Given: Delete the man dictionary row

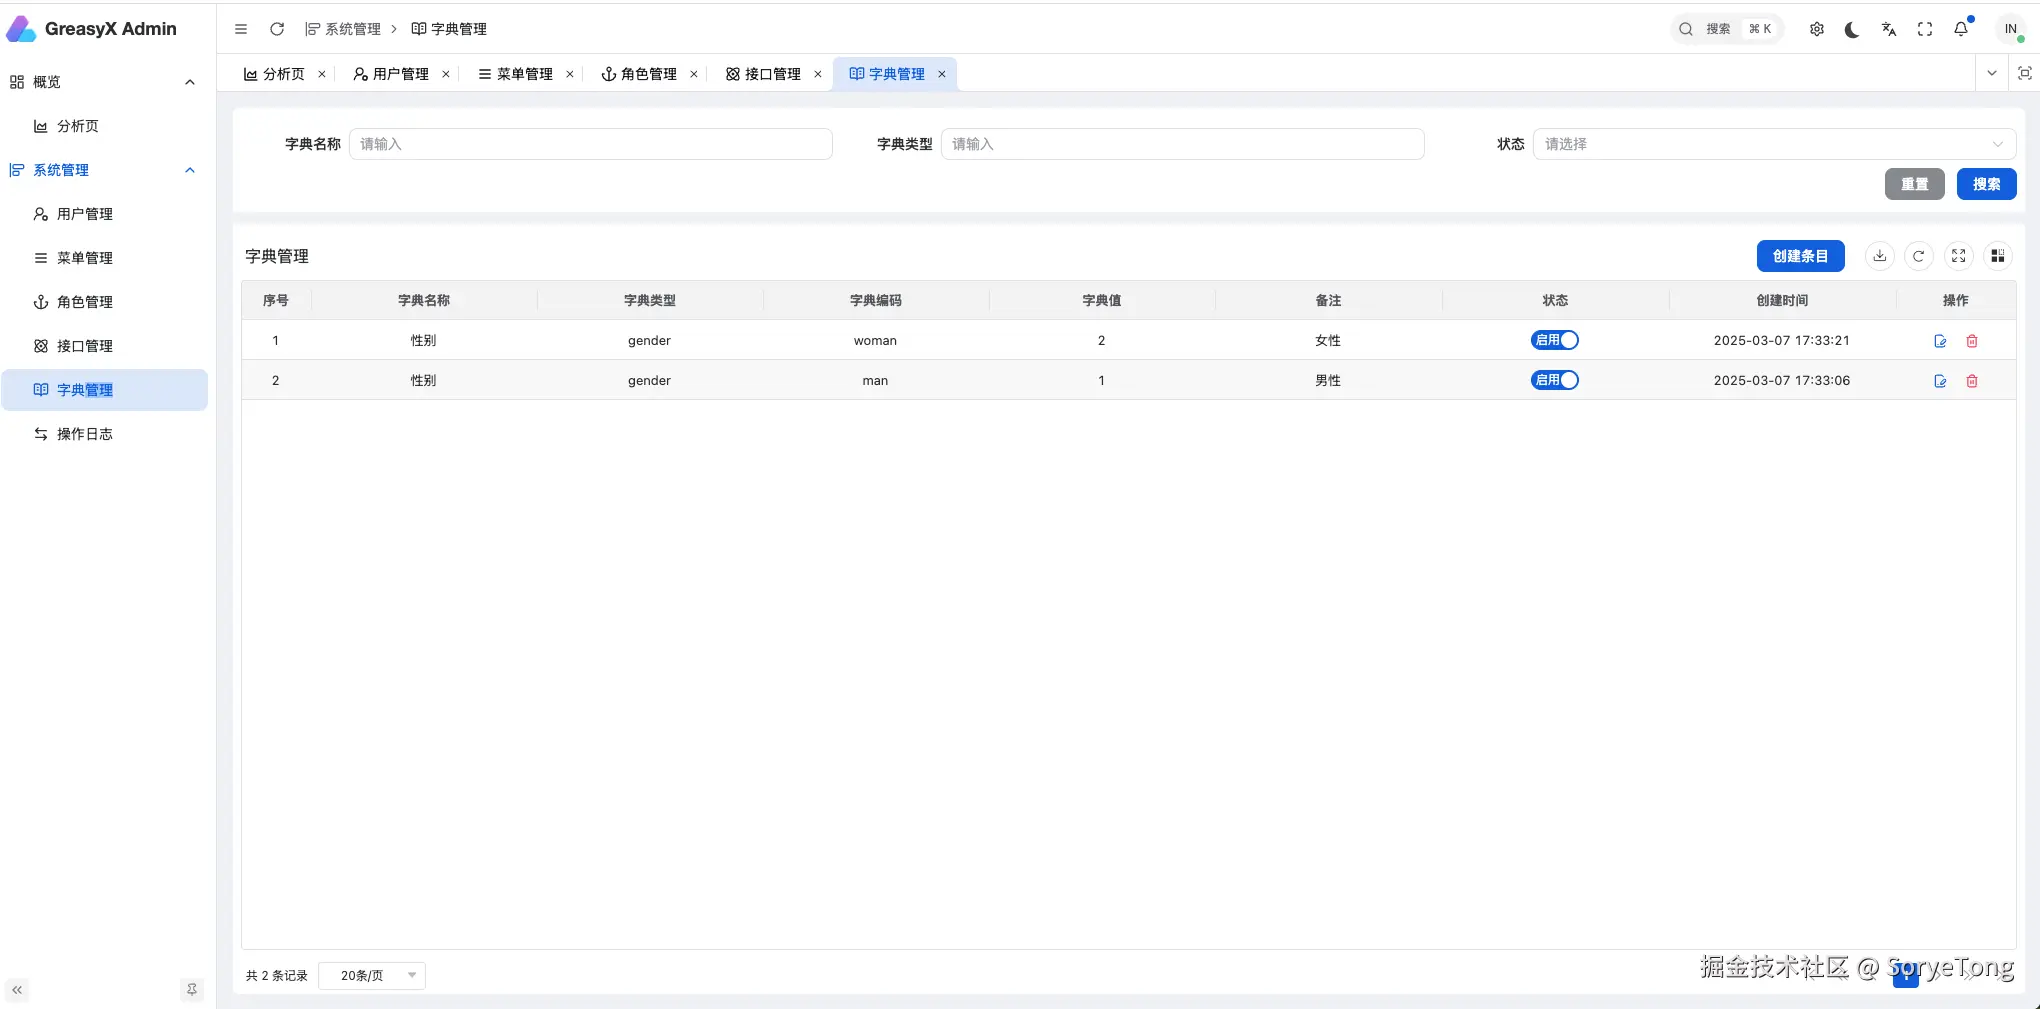Looking at the screenshot, I should 1972,381.
